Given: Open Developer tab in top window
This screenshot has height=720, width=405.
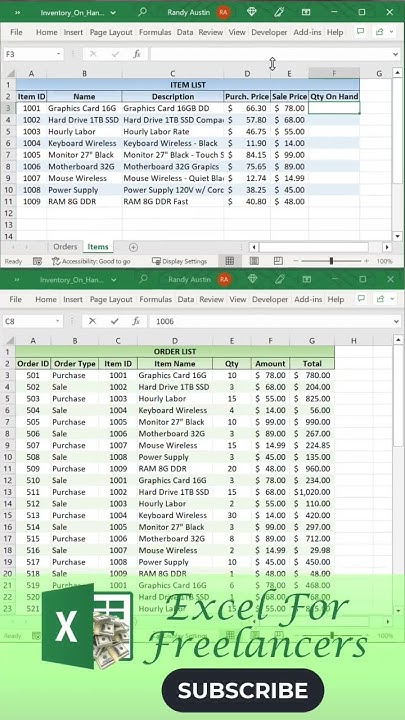Looking at the screenshot, I should [x=269, y=32].
